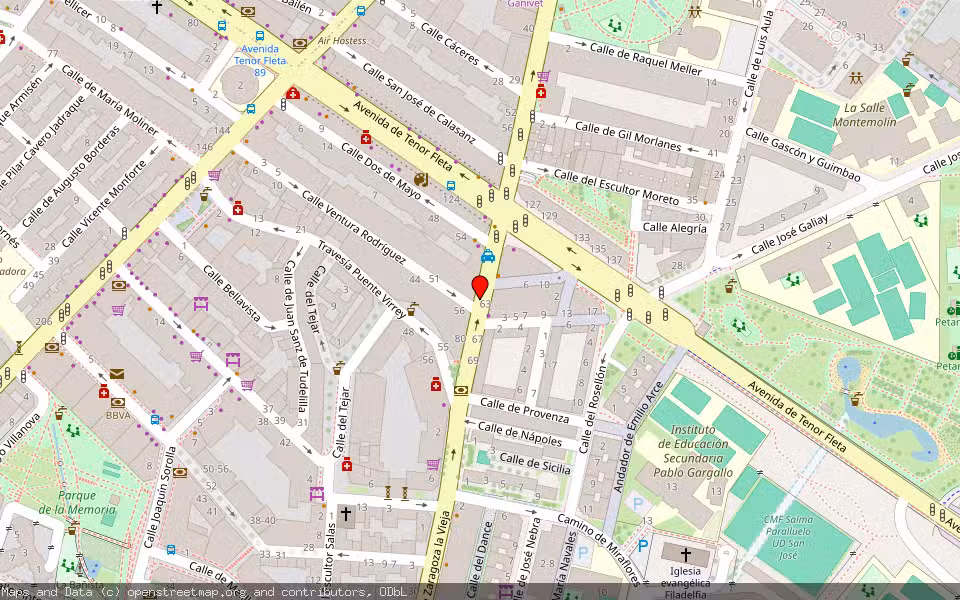Image resolution: width=960 pixels, height=600 pixels.
Task: Click the marketplace stall icon on Calle Bellavista
Action: 200,304
